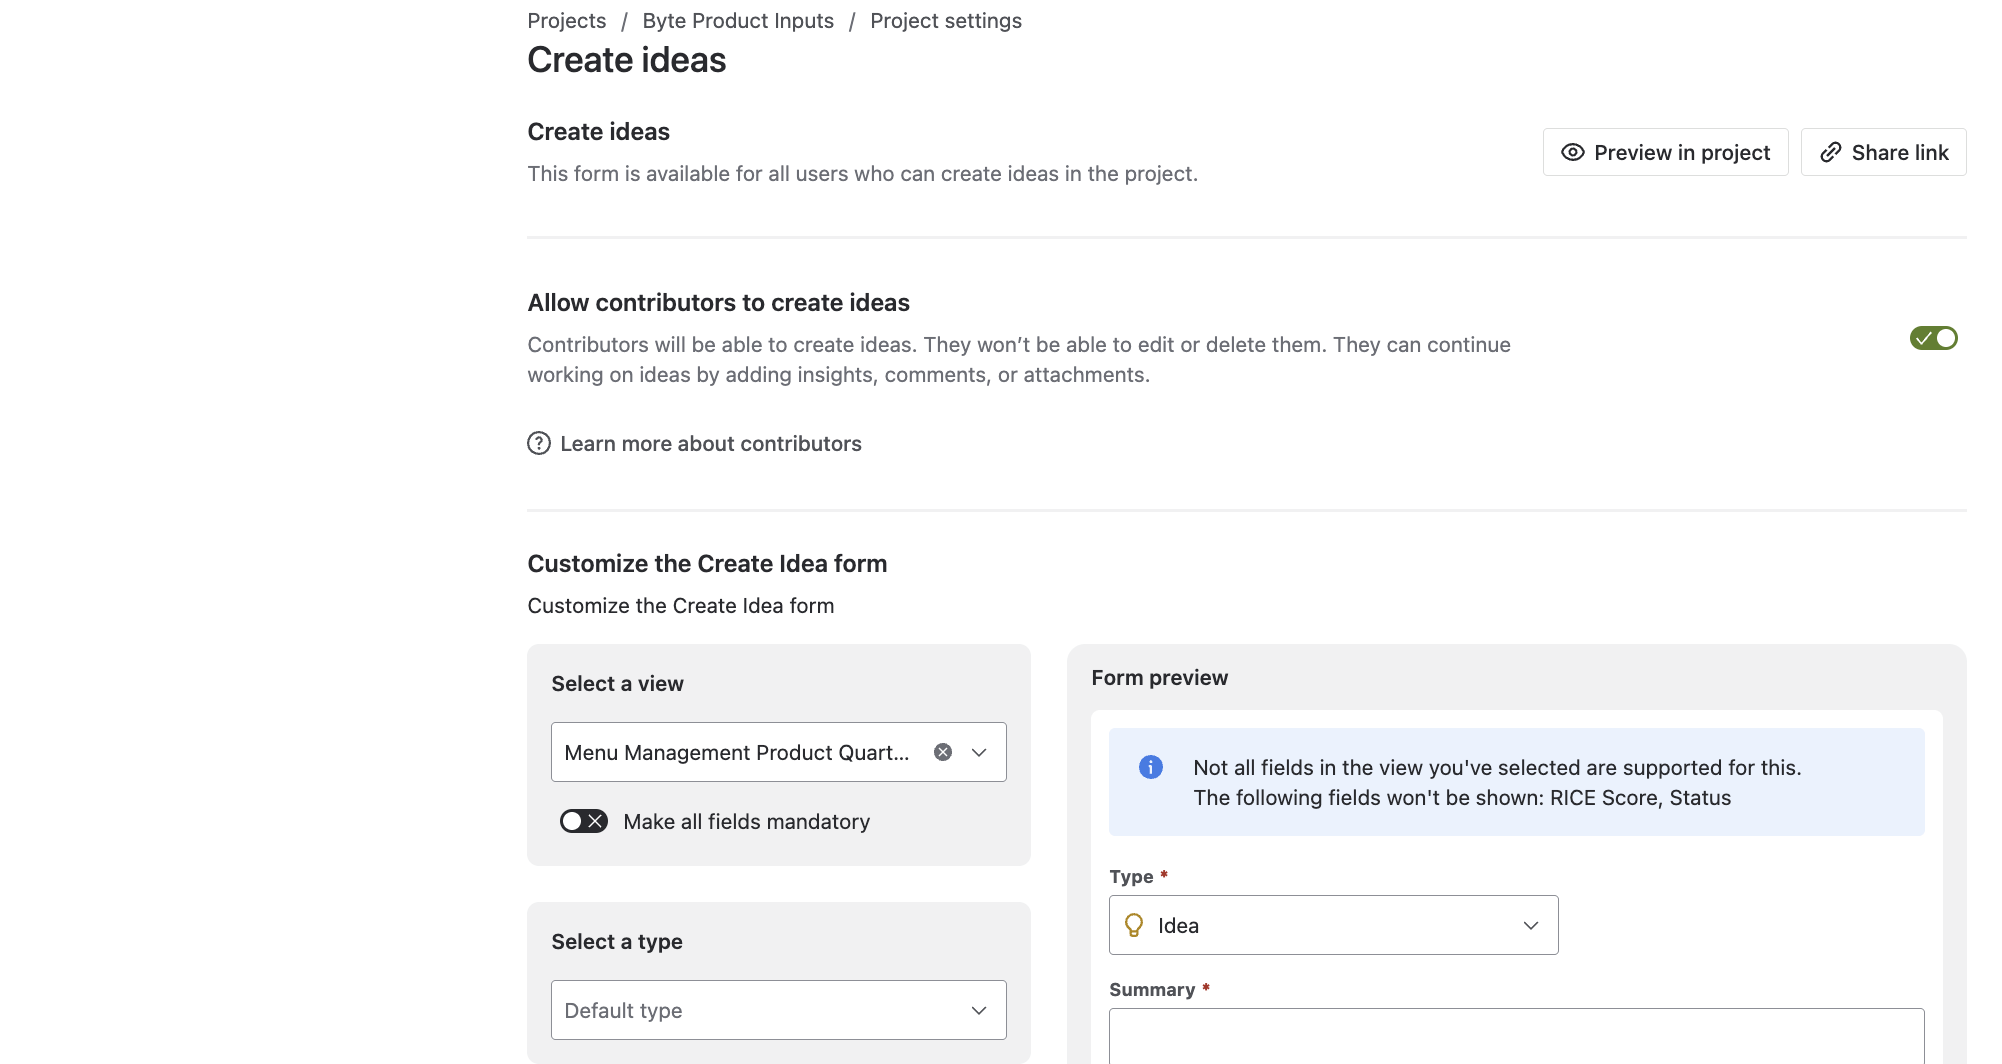Image resolution: width=2002 pixels, height=1064 pixels.
Task: Open Byte Product Inputs from breadcrumb
Action: click(737, 20)
